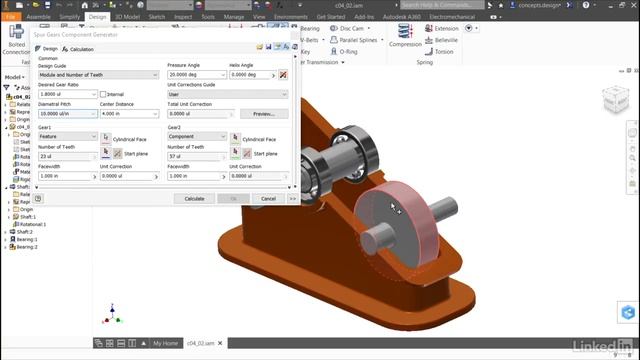Toggle helix direction button next to Helix Angle
Viewport: 640px width, 360px height.
[x=283, y=75]
